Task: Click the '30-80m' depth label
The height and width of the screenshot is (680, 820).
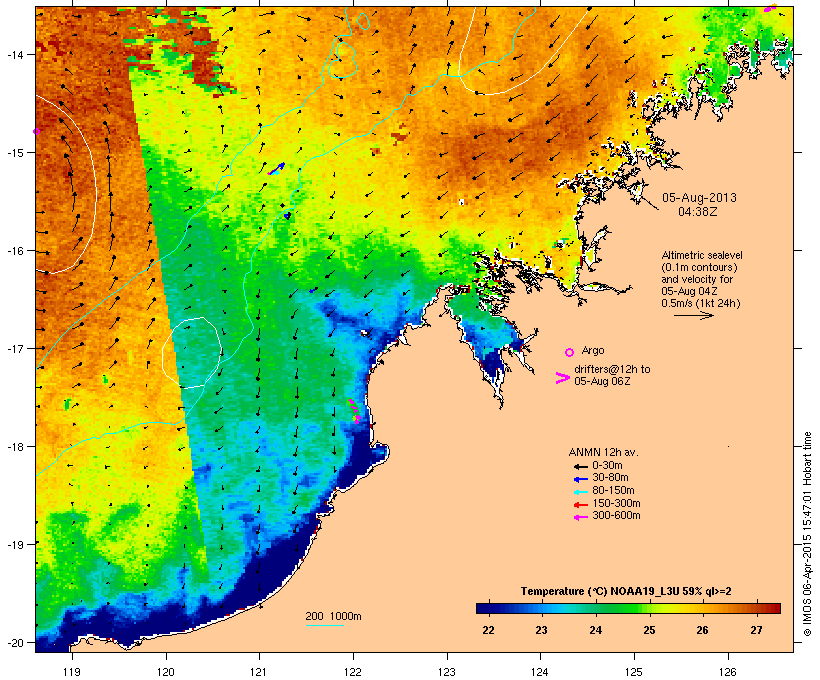Action: 610,478
